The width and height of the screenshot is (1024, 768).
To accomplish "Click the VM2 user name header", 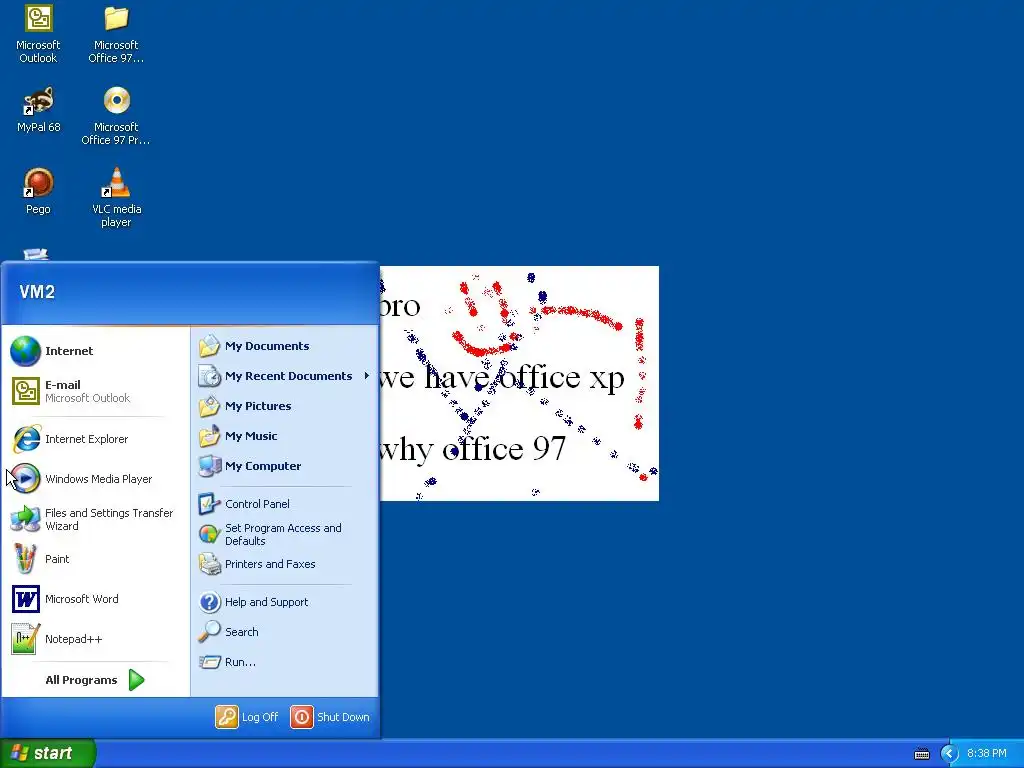I will pos(37,292).
